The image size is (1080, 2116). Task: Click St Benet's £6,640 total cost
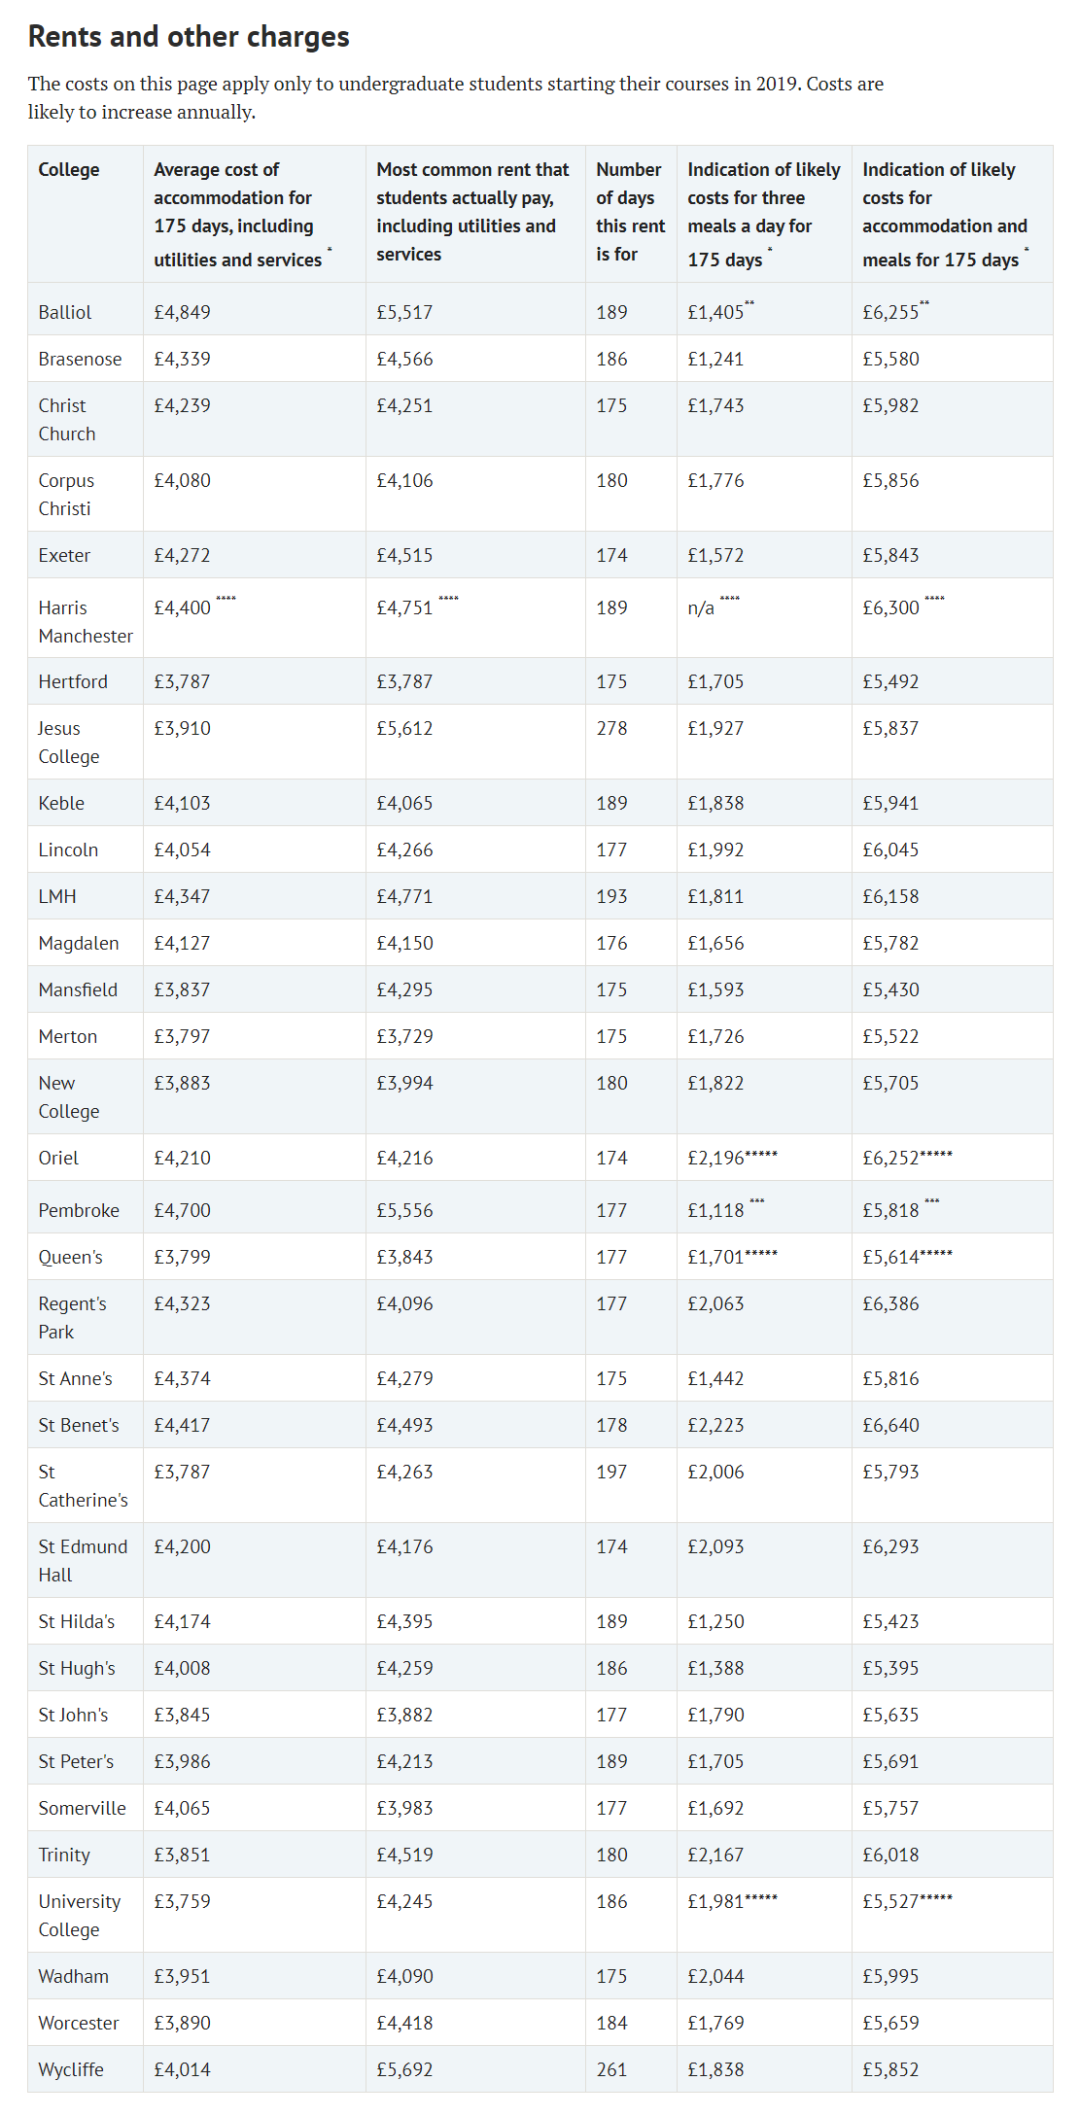[x=891, y=1426]
